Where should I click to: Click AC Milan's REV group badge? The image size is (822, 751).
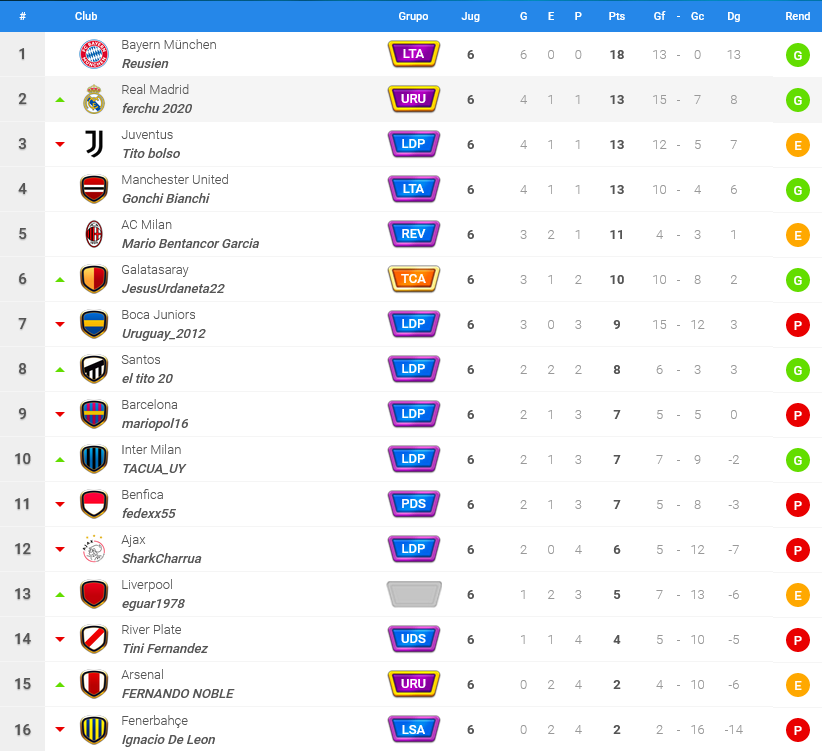point(414,234)
